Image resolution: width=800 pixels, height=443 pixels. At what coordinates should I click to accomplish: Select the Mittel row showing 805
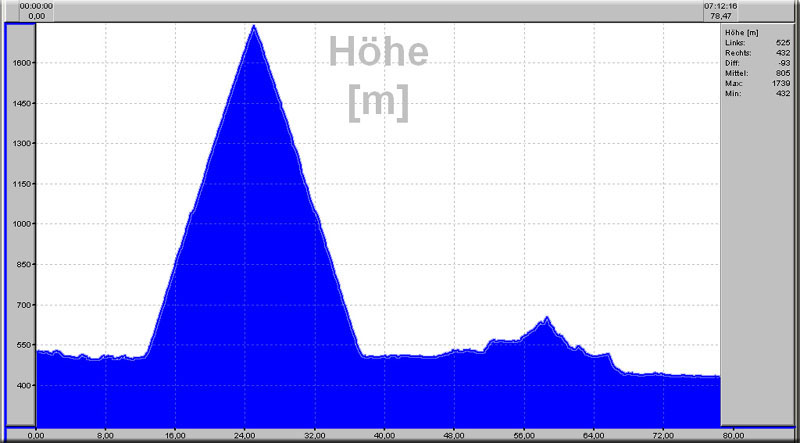[x=757, y=74]
